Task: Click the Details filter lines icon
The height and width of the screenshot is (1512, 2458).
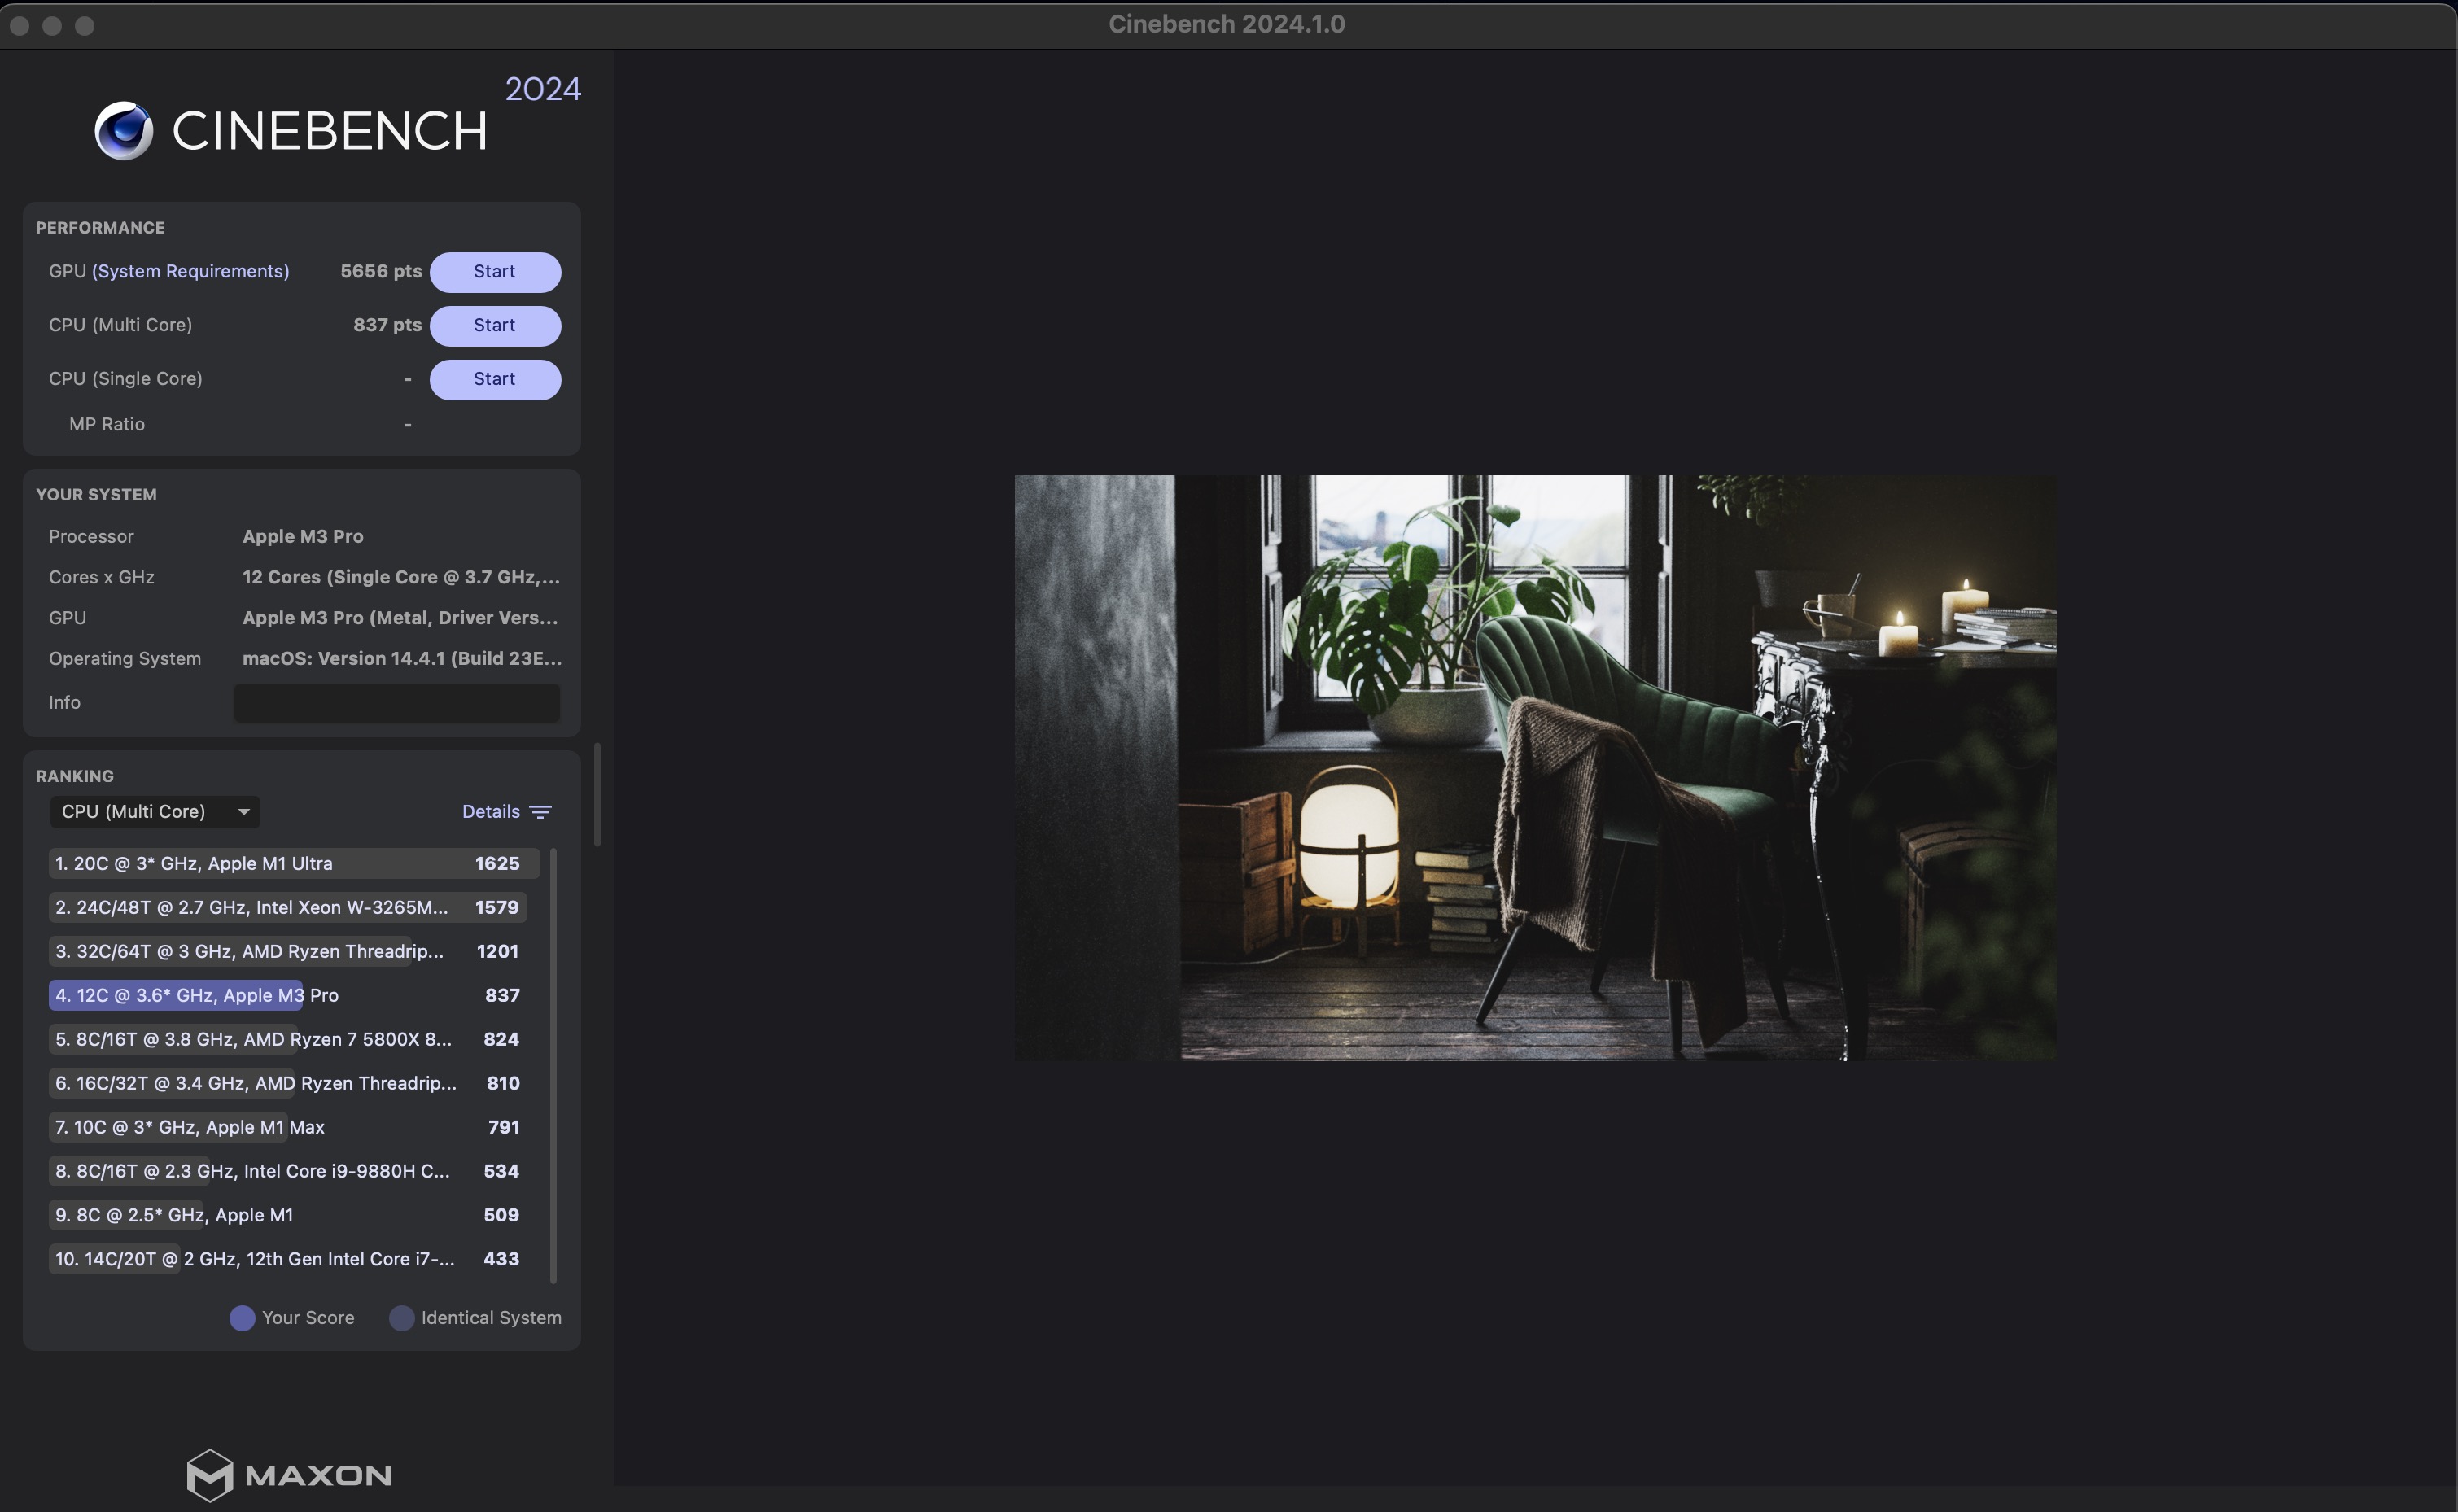Action: click(540, 812)
